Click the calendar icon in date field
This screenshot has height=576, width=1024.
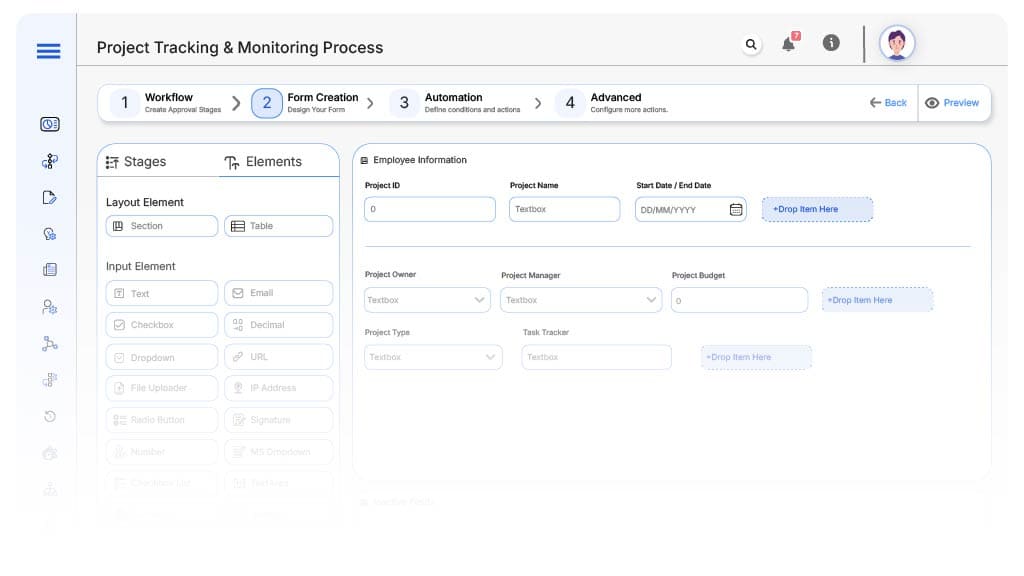pos(736,210)
